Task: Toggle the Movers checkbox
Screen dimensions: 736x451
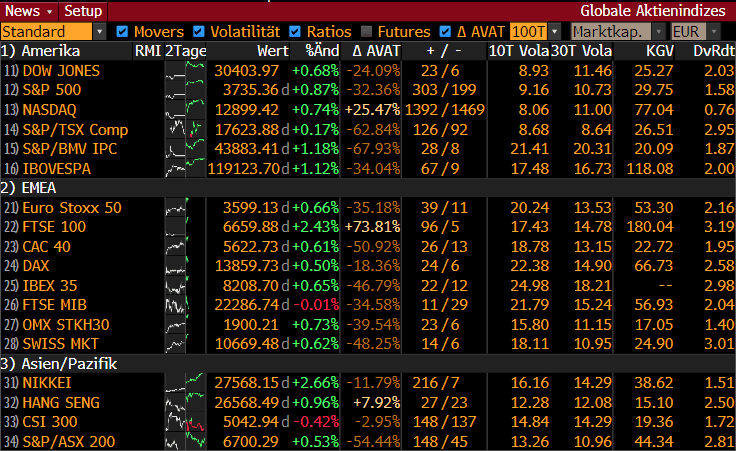Action: (122, 31)
